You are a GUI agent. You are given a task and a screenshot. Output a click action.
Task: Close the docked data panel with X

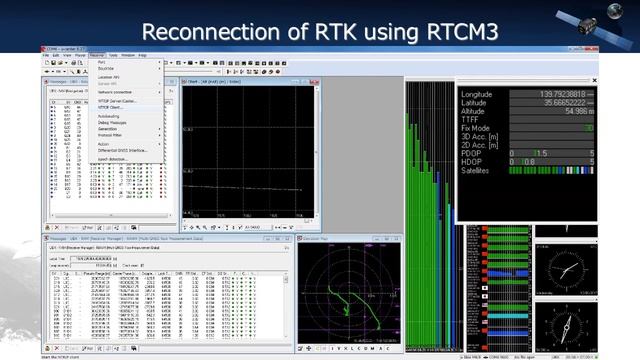coord(594,80)
